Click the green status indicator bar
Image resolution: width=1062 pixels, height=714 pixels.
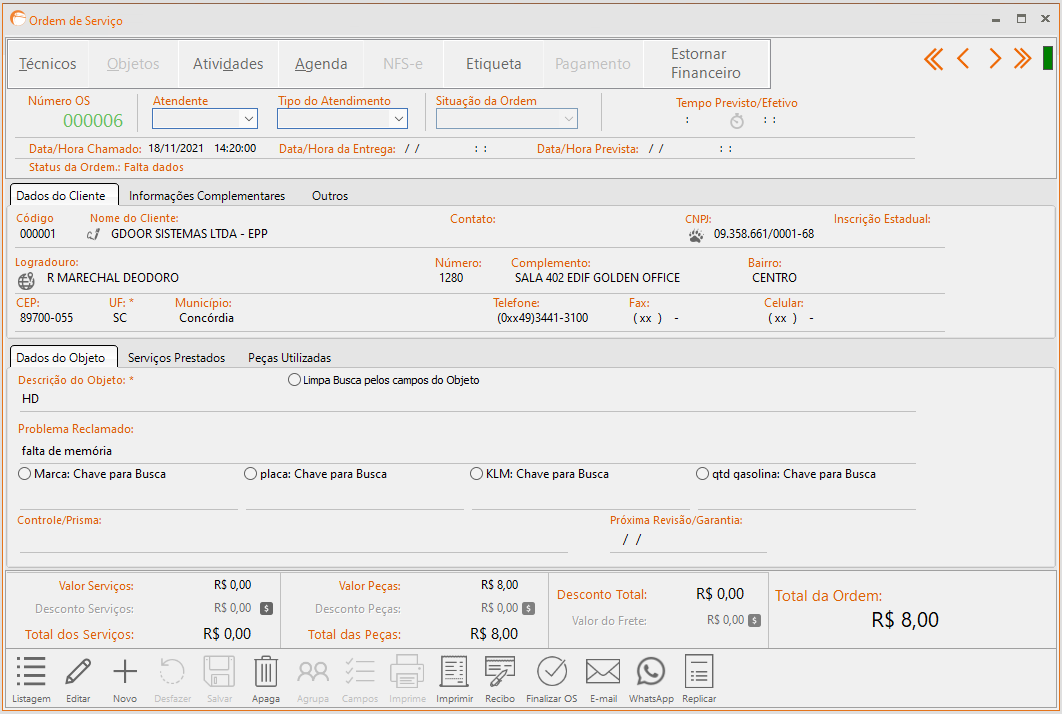coord(1047,59)
